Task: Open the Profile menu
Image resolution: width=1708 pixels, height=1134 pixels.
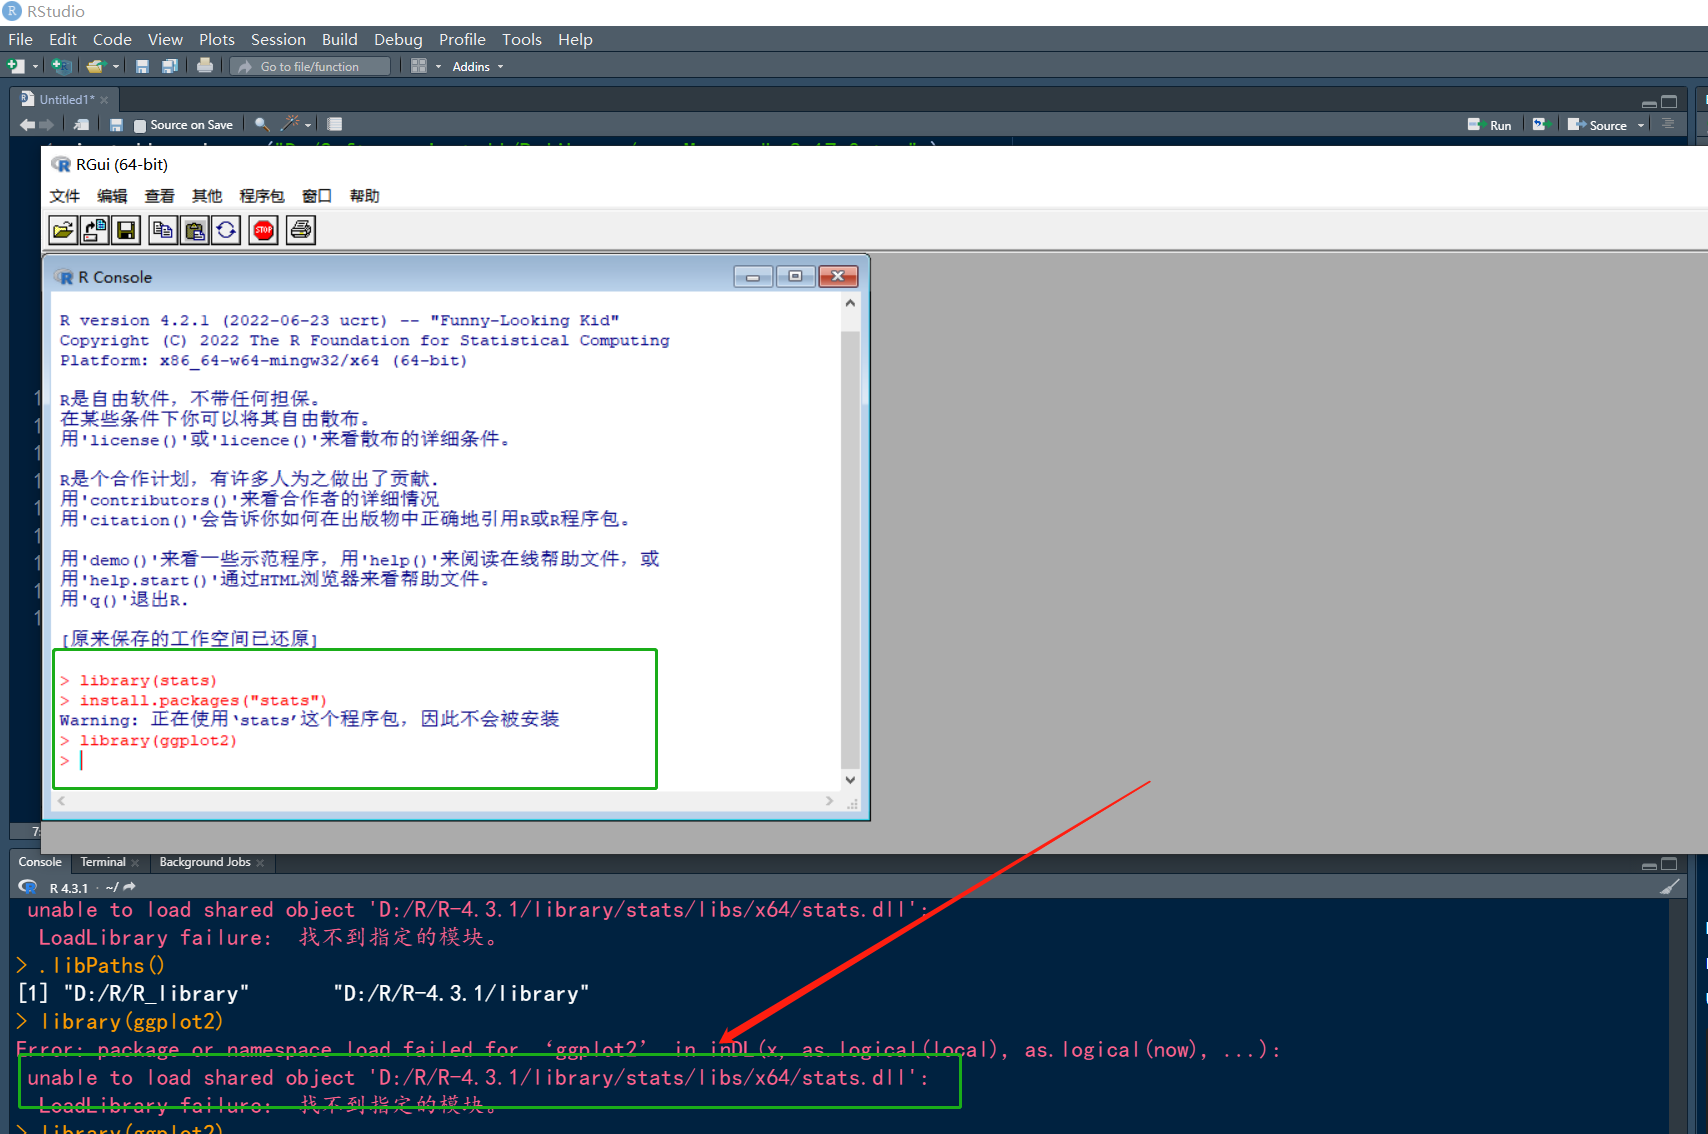Action: [462, 39]
